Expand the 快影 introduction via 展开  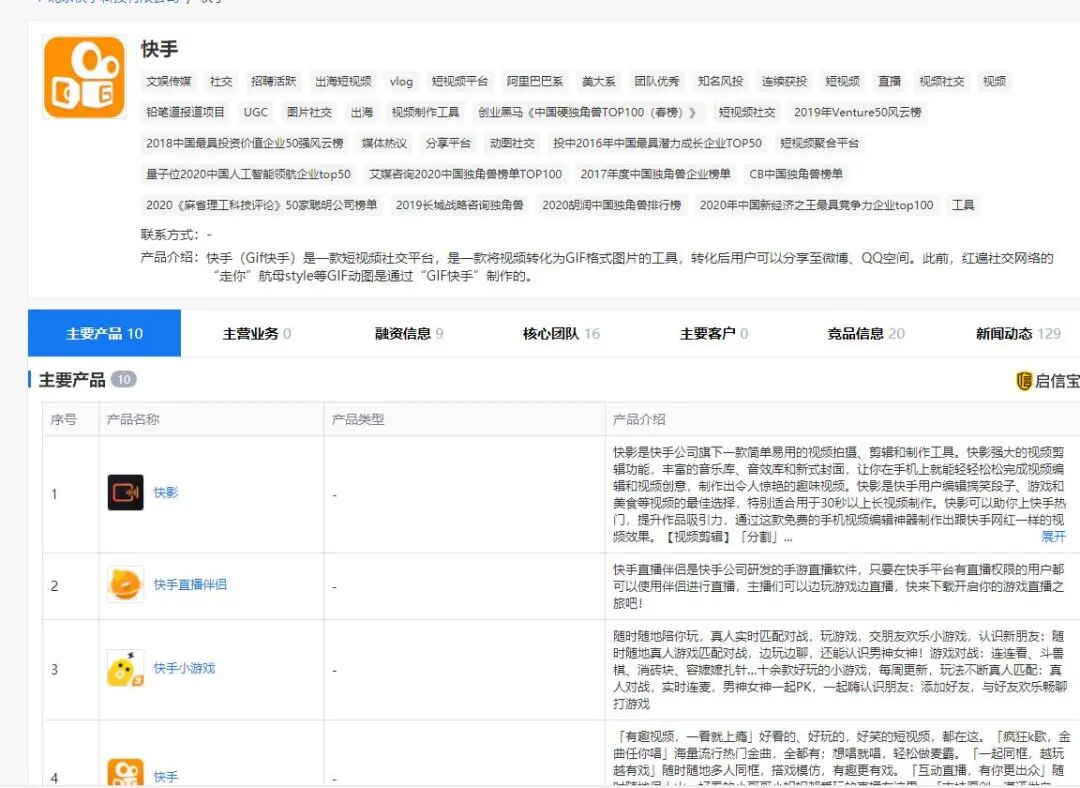coord(1055,538)
